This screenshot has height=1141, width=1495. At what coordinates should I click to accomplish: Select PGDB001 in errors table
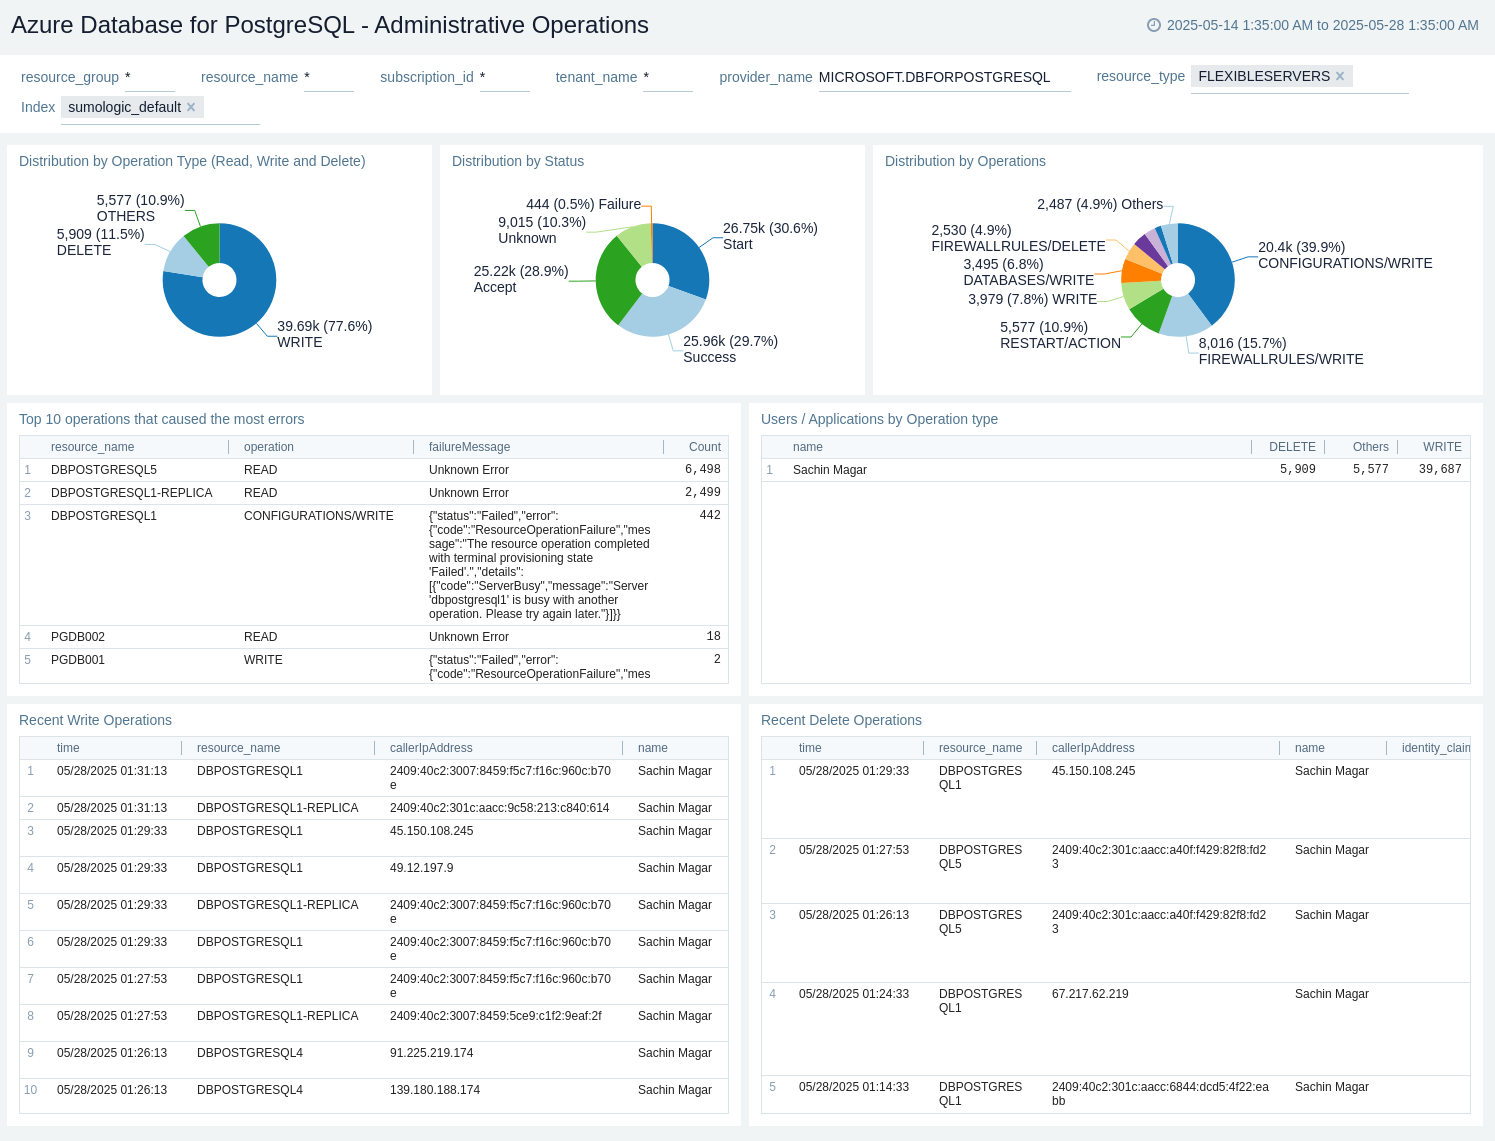pyautogui.click(x=78, y=660)
